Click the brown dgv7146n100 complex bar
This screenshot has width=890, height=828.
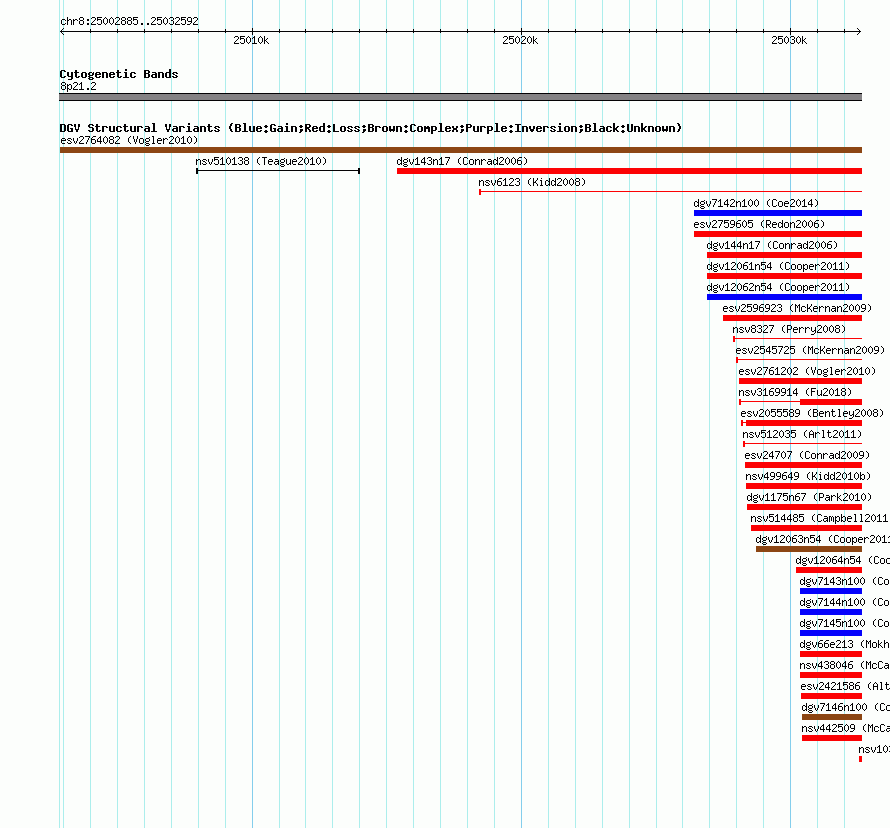(x=832, y=717)
